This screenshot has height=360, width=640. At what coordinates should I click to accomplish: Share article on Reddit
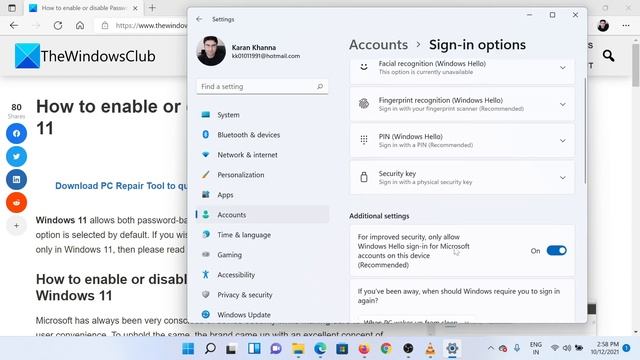tap(16, 202)
